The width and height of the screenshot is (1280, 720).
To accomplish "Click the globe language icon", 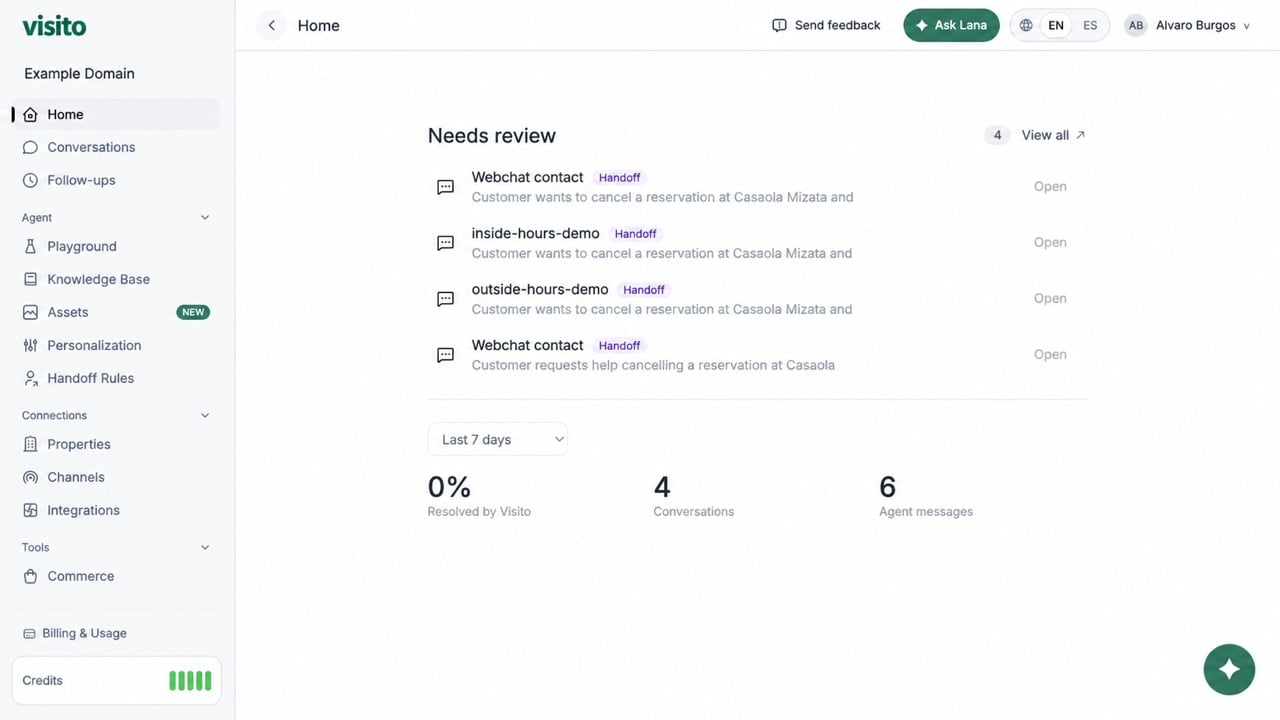I will pos(1026,25).
